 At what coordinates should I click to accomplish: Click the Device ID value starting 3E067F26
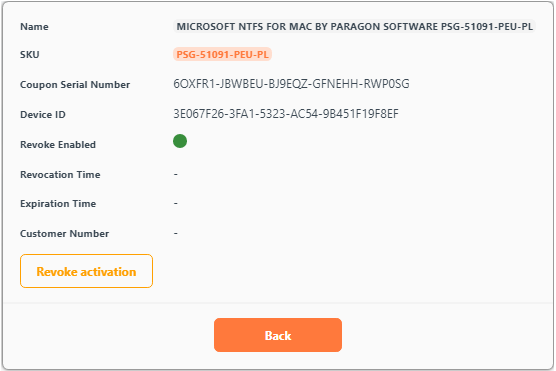click(286, 114)
